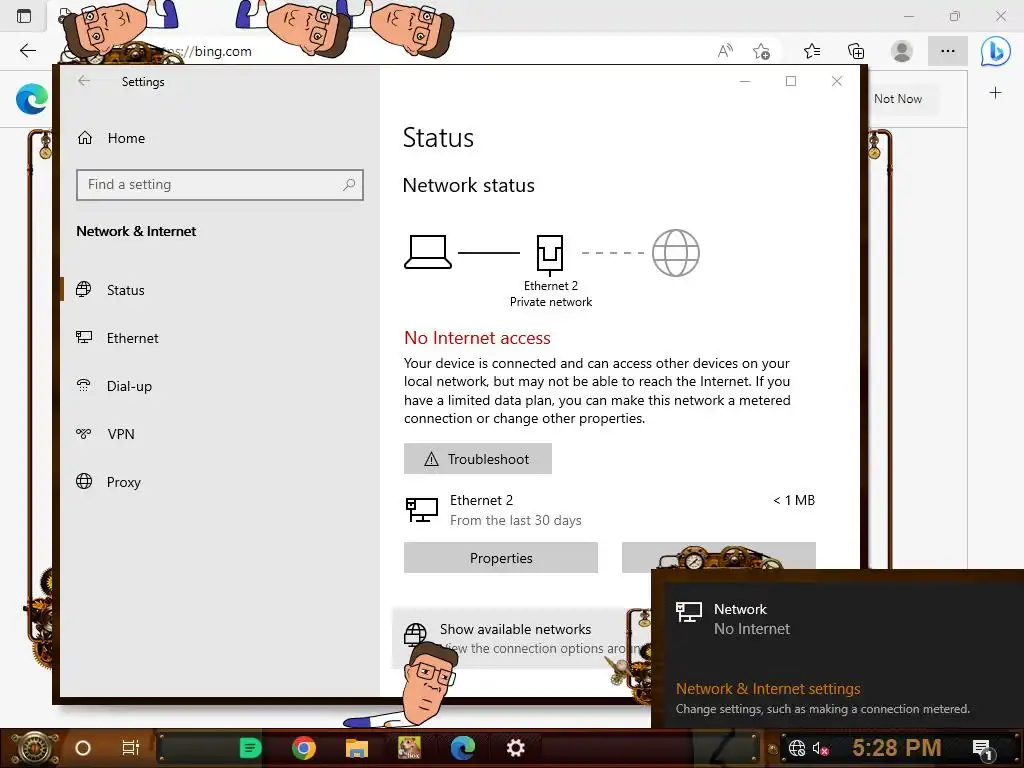Open the Edge Favorites list icon
Viewport: 1024px width, 768px height.
(812, 51)
